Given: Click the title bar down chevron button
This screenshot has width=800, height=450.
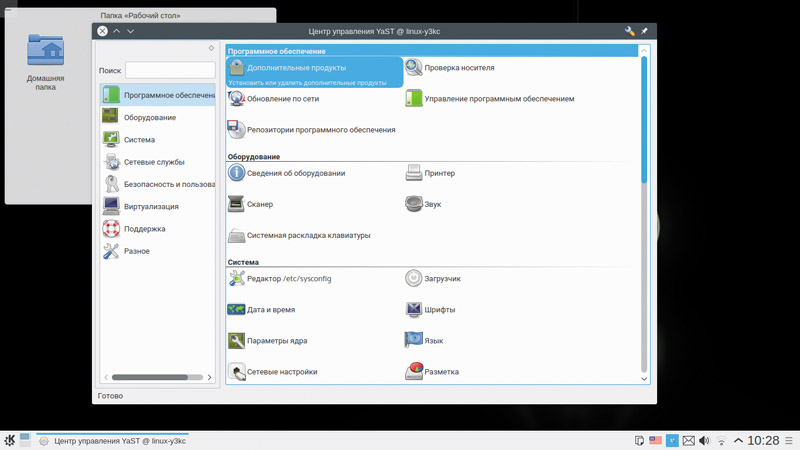Looking at the screenshot, I should (x=131, y=31).
